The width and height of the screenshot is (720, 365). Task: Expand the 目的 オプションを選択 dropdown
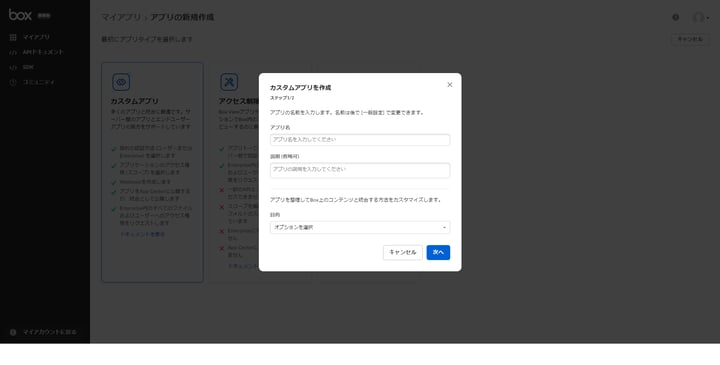[x=360, y=227]
